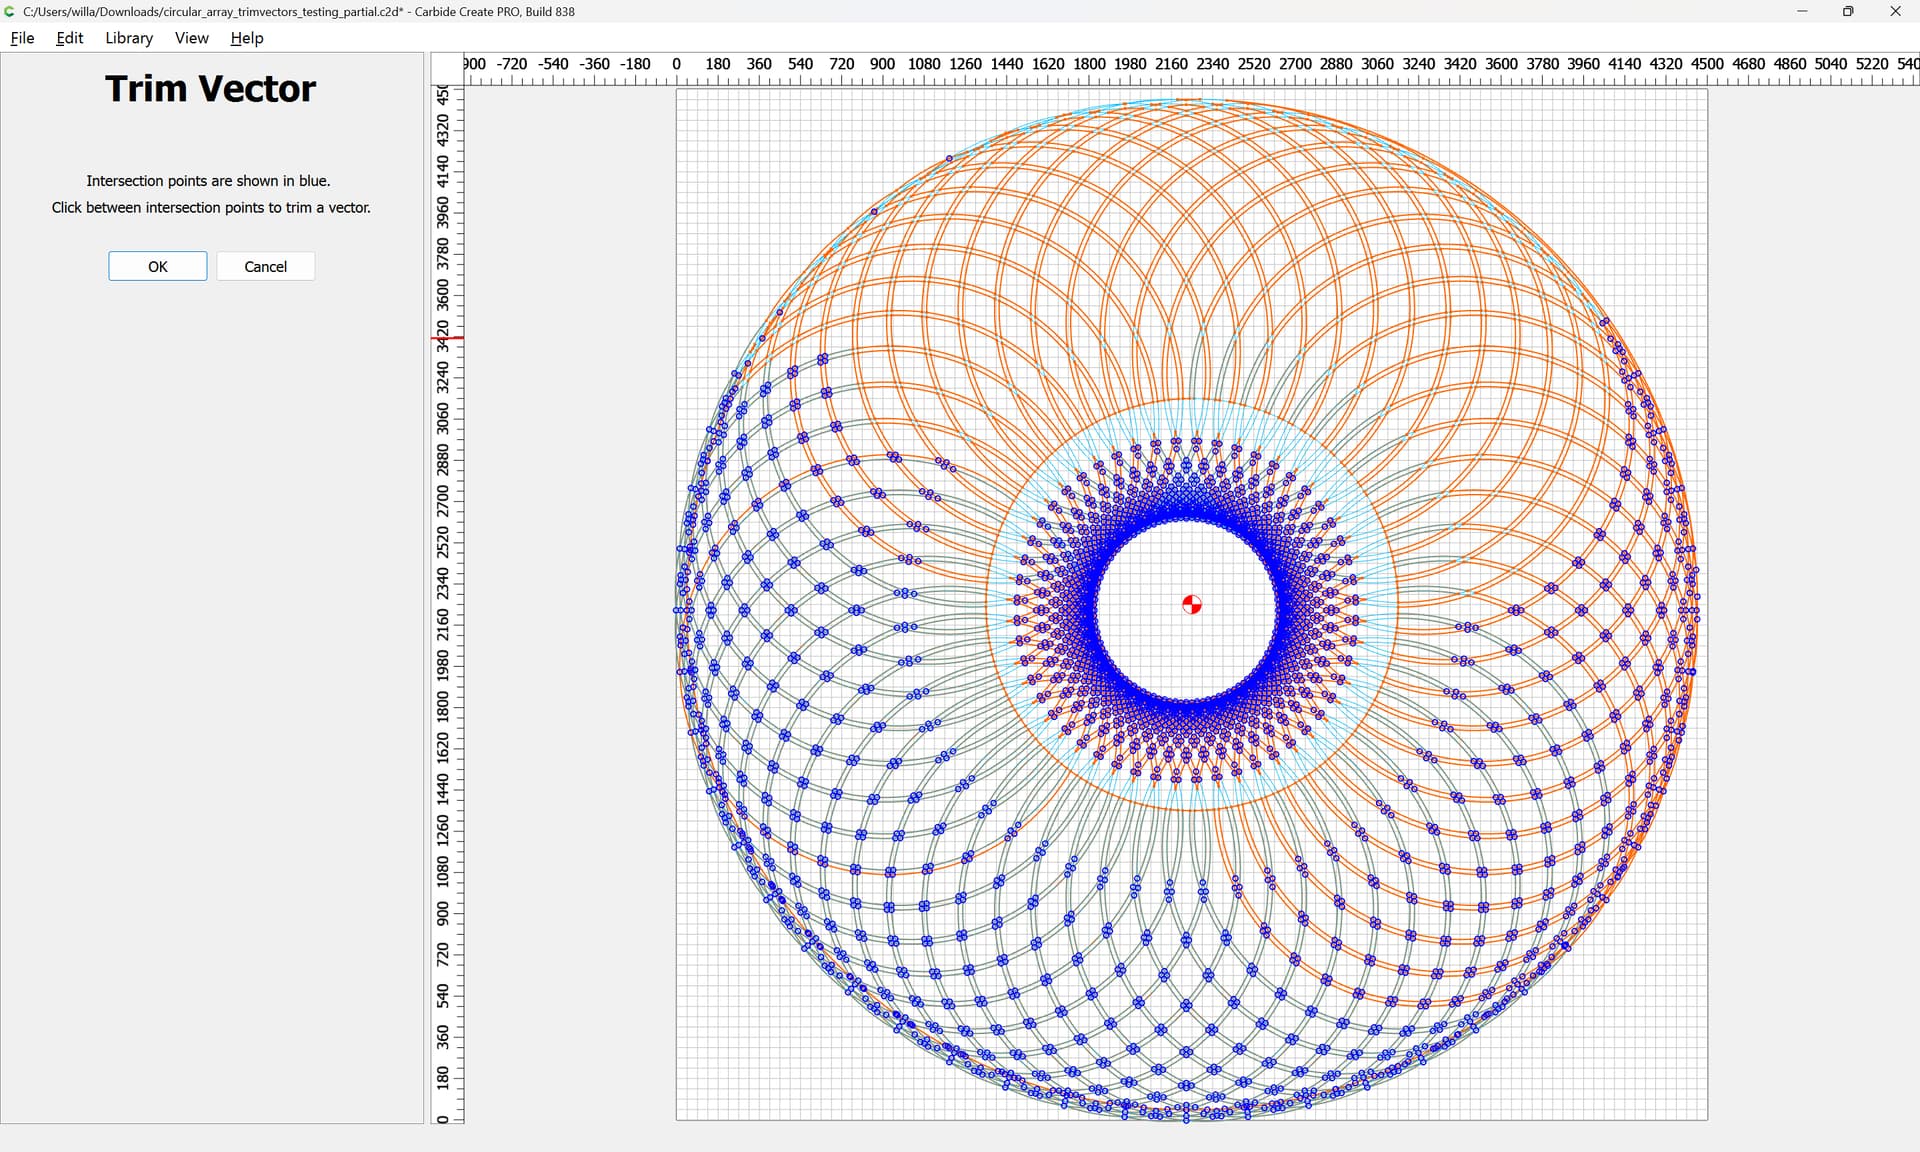
Task: Click the 2160 label on horizontal ruler
Action: 1171,64
